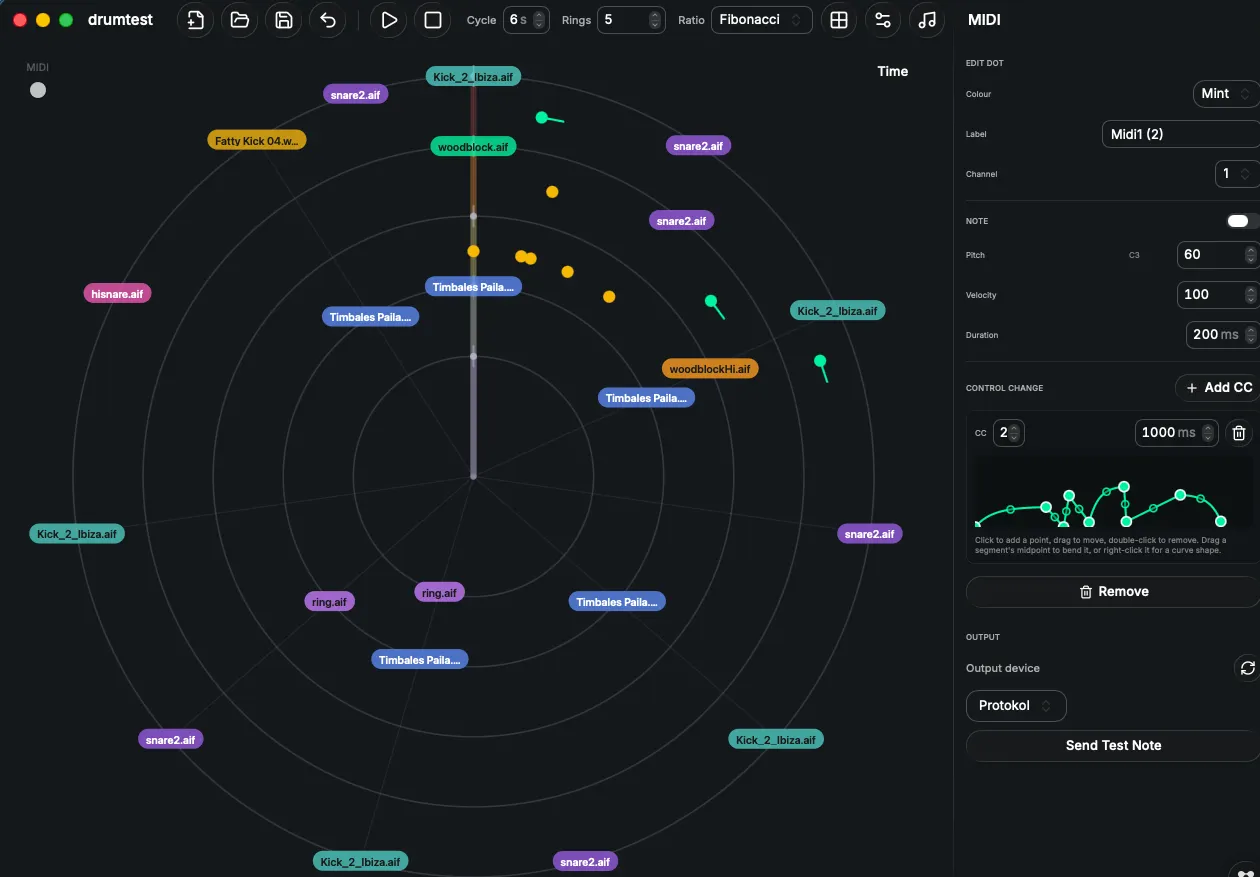
Task: Open the Ratio Fibonacci dropdown
Action: [x=761, y=20]
